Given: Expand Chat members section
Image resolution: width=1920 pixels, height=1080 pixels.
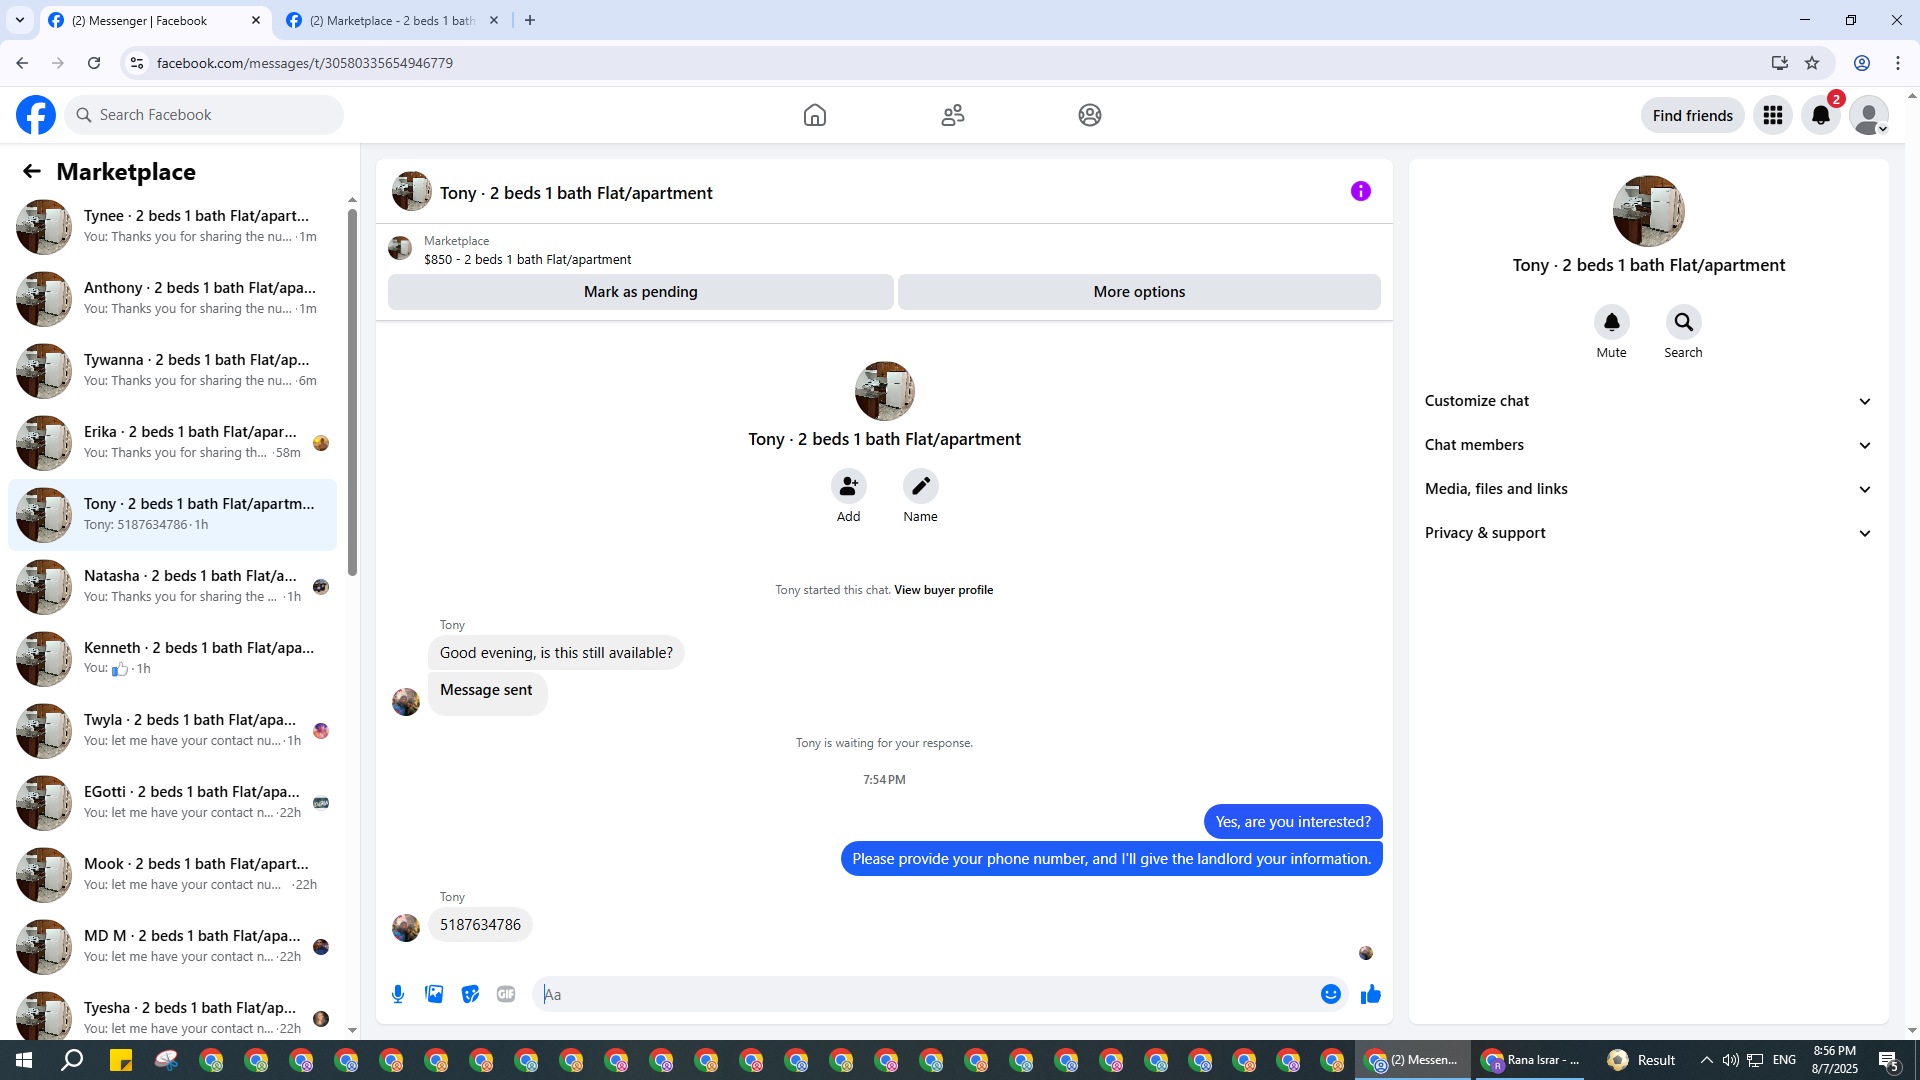Looking at the screenshot, I should coord(1648,445).
